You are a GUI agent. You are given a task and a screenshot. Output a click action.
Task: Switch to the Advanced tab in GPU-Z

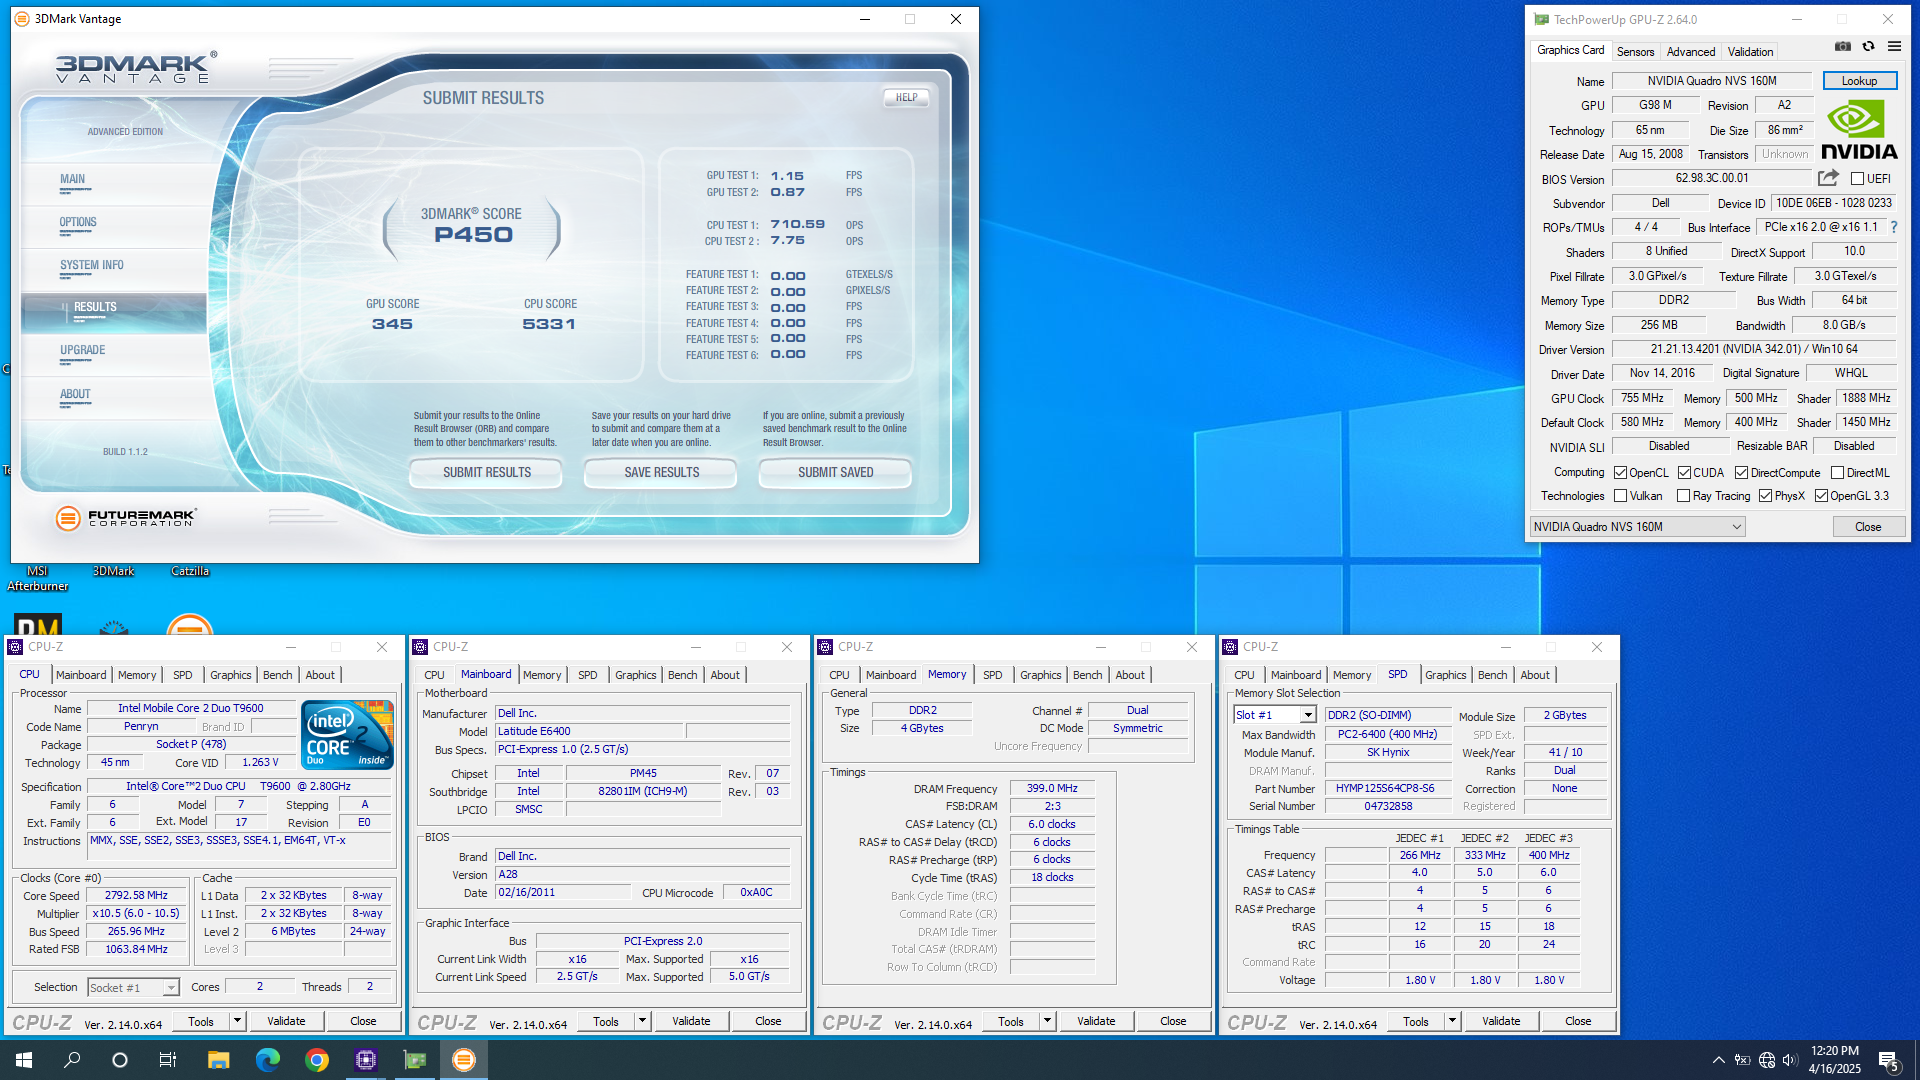pyautogui.click(x=1690, y=52)
